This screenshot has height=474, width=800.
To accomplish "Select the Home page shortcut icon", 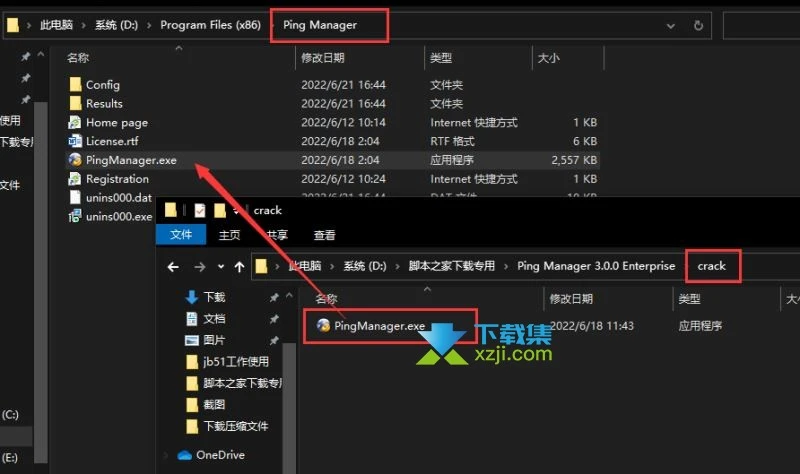I will click(x=75, y=122).
